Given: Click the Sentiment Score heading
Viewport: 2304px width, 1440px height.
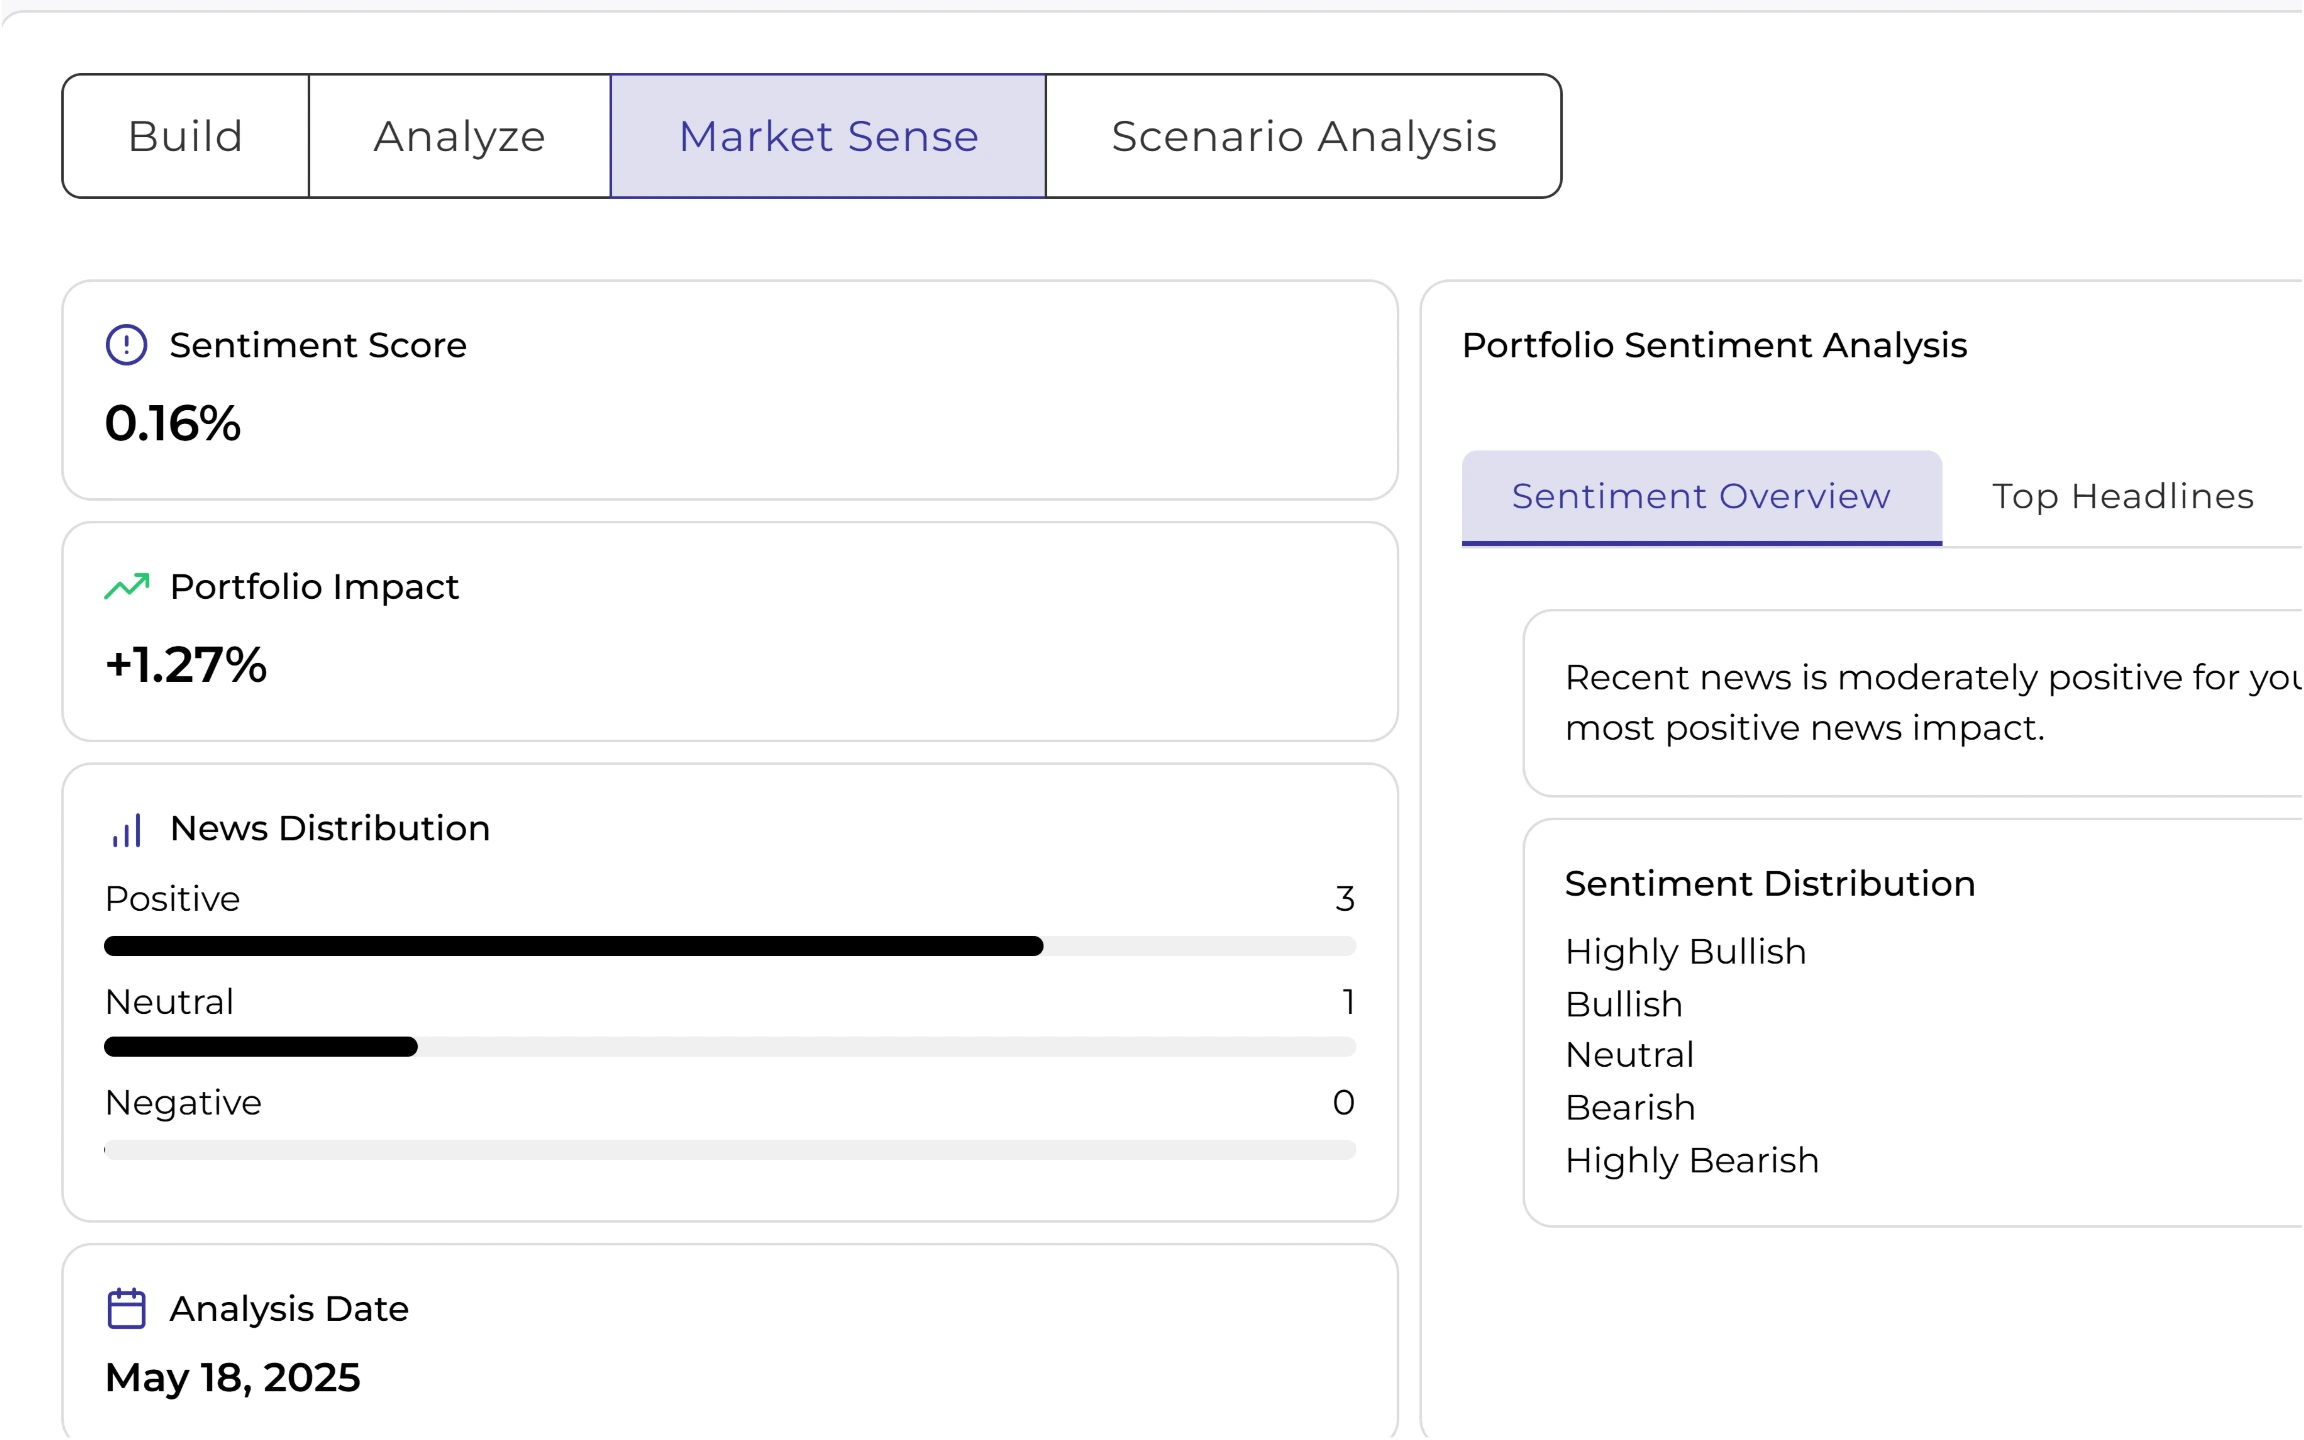Looking at the screenshot, I should click(x=318, y=345).
